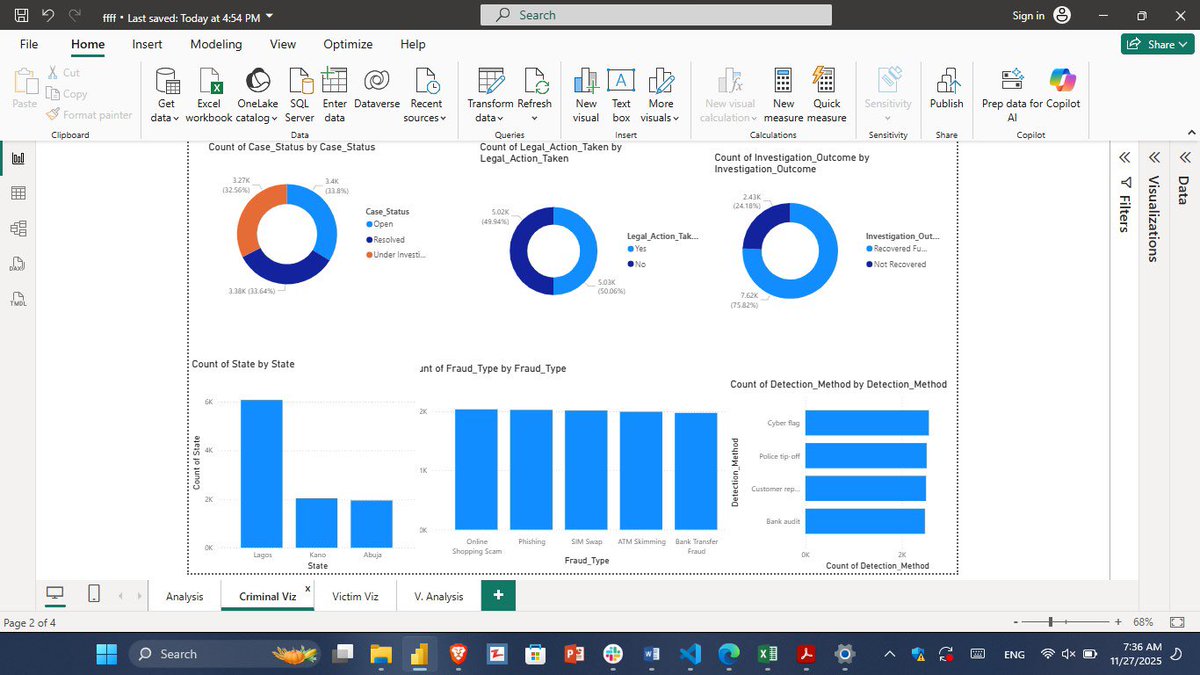
Task: Switch to mobile layout view
Action: (x=93, y=593)
